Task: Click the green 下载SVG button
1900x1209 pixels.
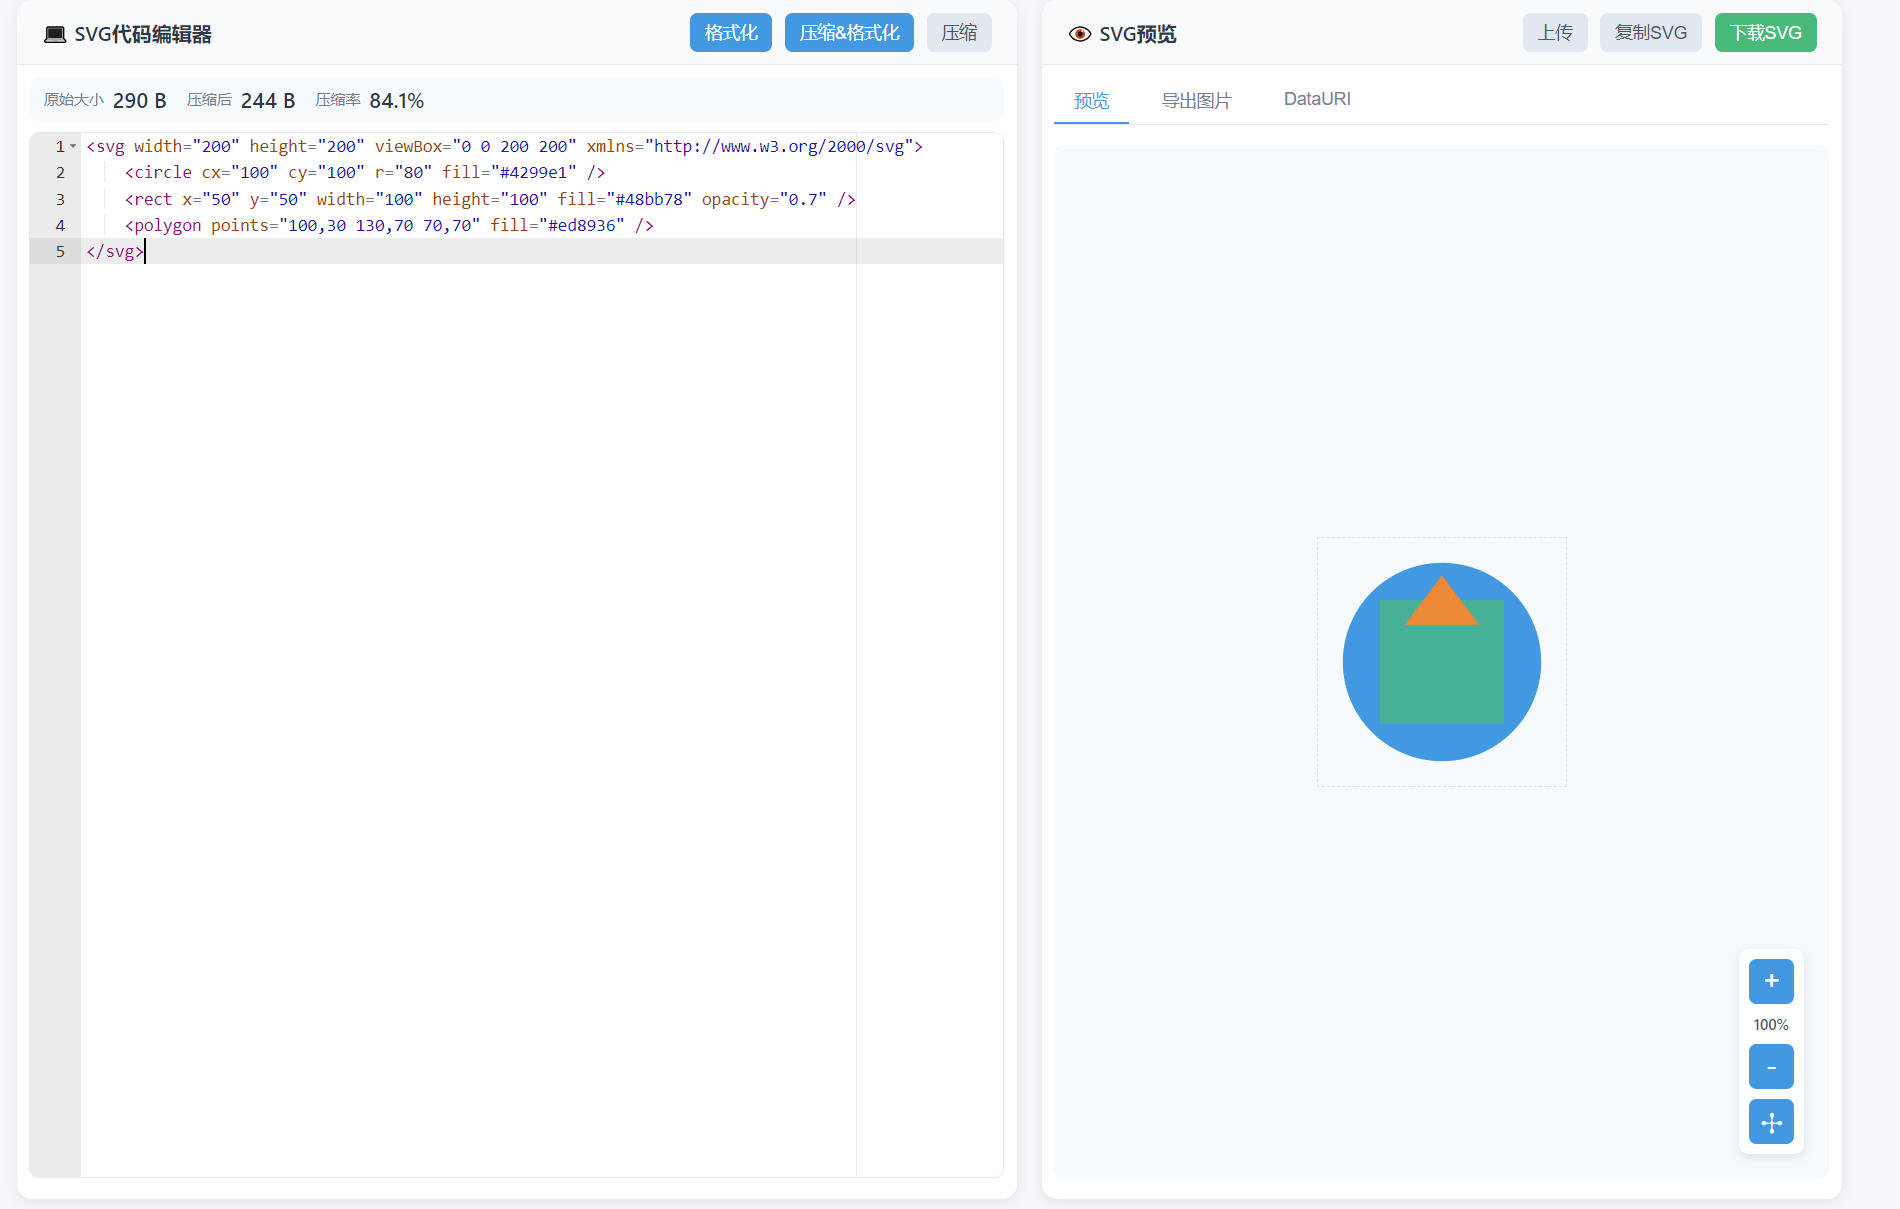Action: point(1765,32)
